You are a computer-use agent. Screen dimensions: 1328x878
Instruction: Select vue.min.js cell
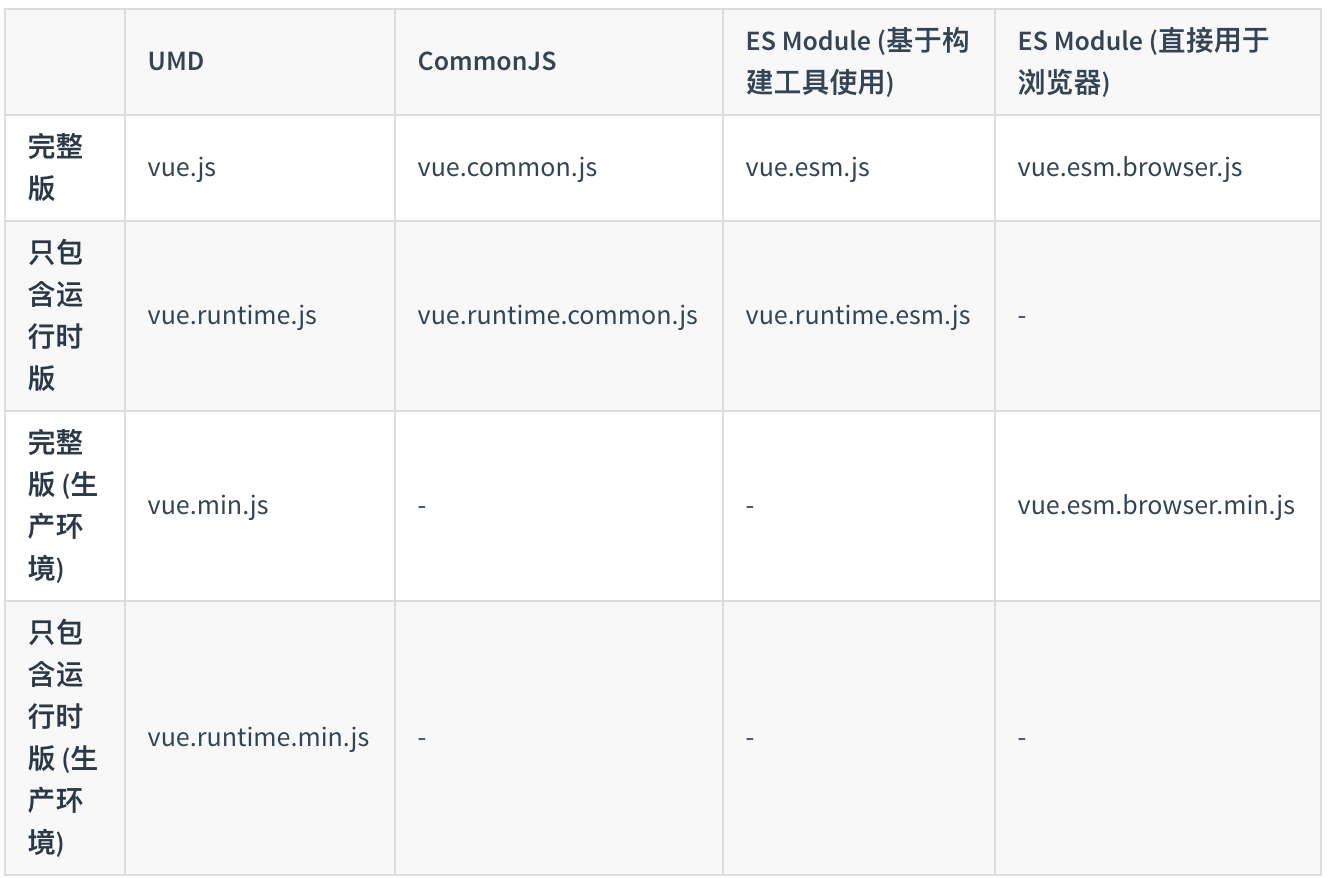pyautogui.click(x=208, y=505)
